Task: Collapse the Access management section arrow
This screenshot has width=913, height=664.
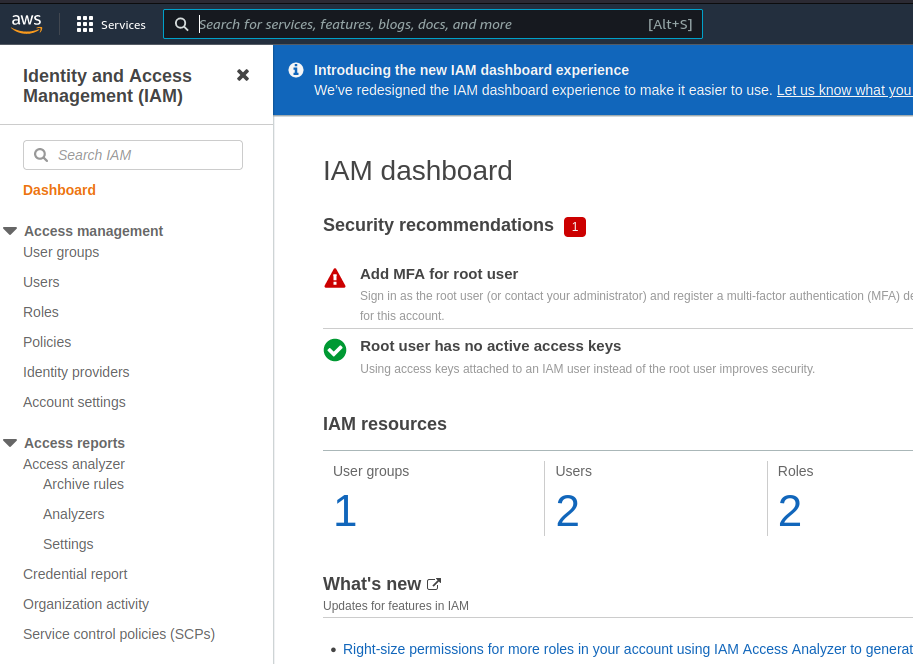Action: click(10, 231)
